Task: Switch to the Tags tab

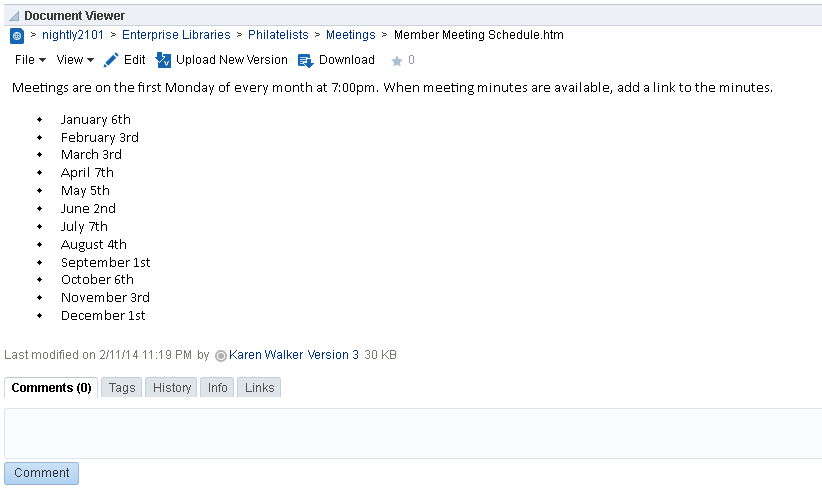Action: pyautogui.click(x=122, y=388)
